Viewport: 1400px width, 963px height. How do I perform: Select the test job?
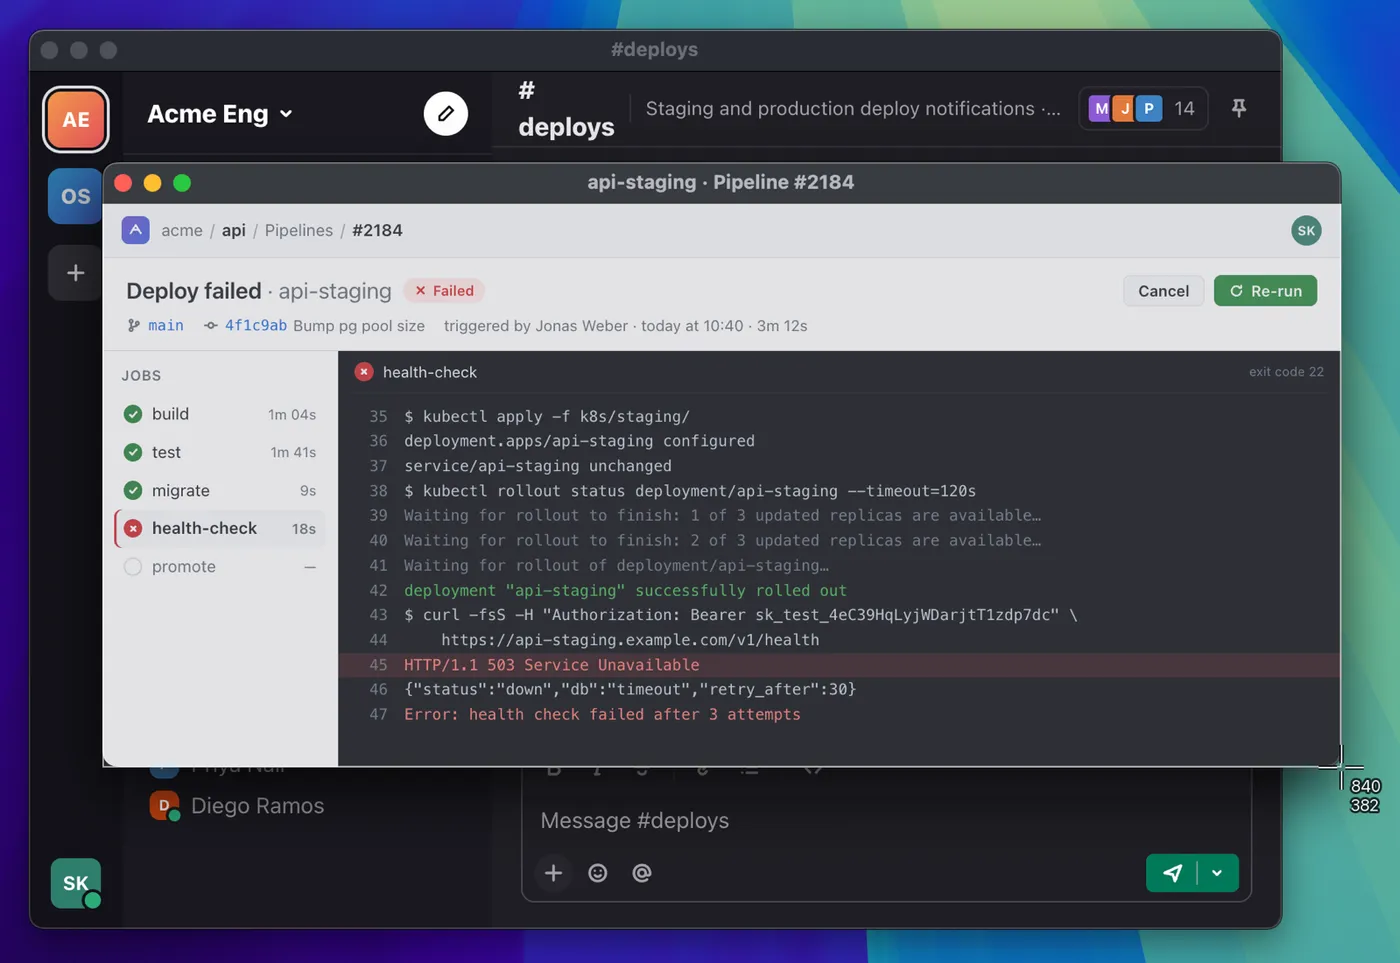[220, 452]
